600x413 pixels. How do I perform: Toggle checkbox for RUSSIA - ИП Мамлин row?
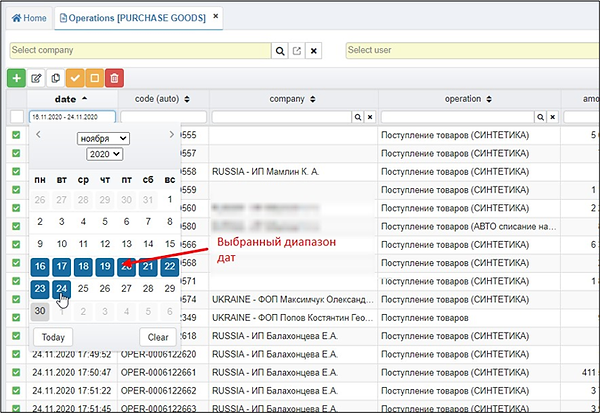click(x=16, y=171)
